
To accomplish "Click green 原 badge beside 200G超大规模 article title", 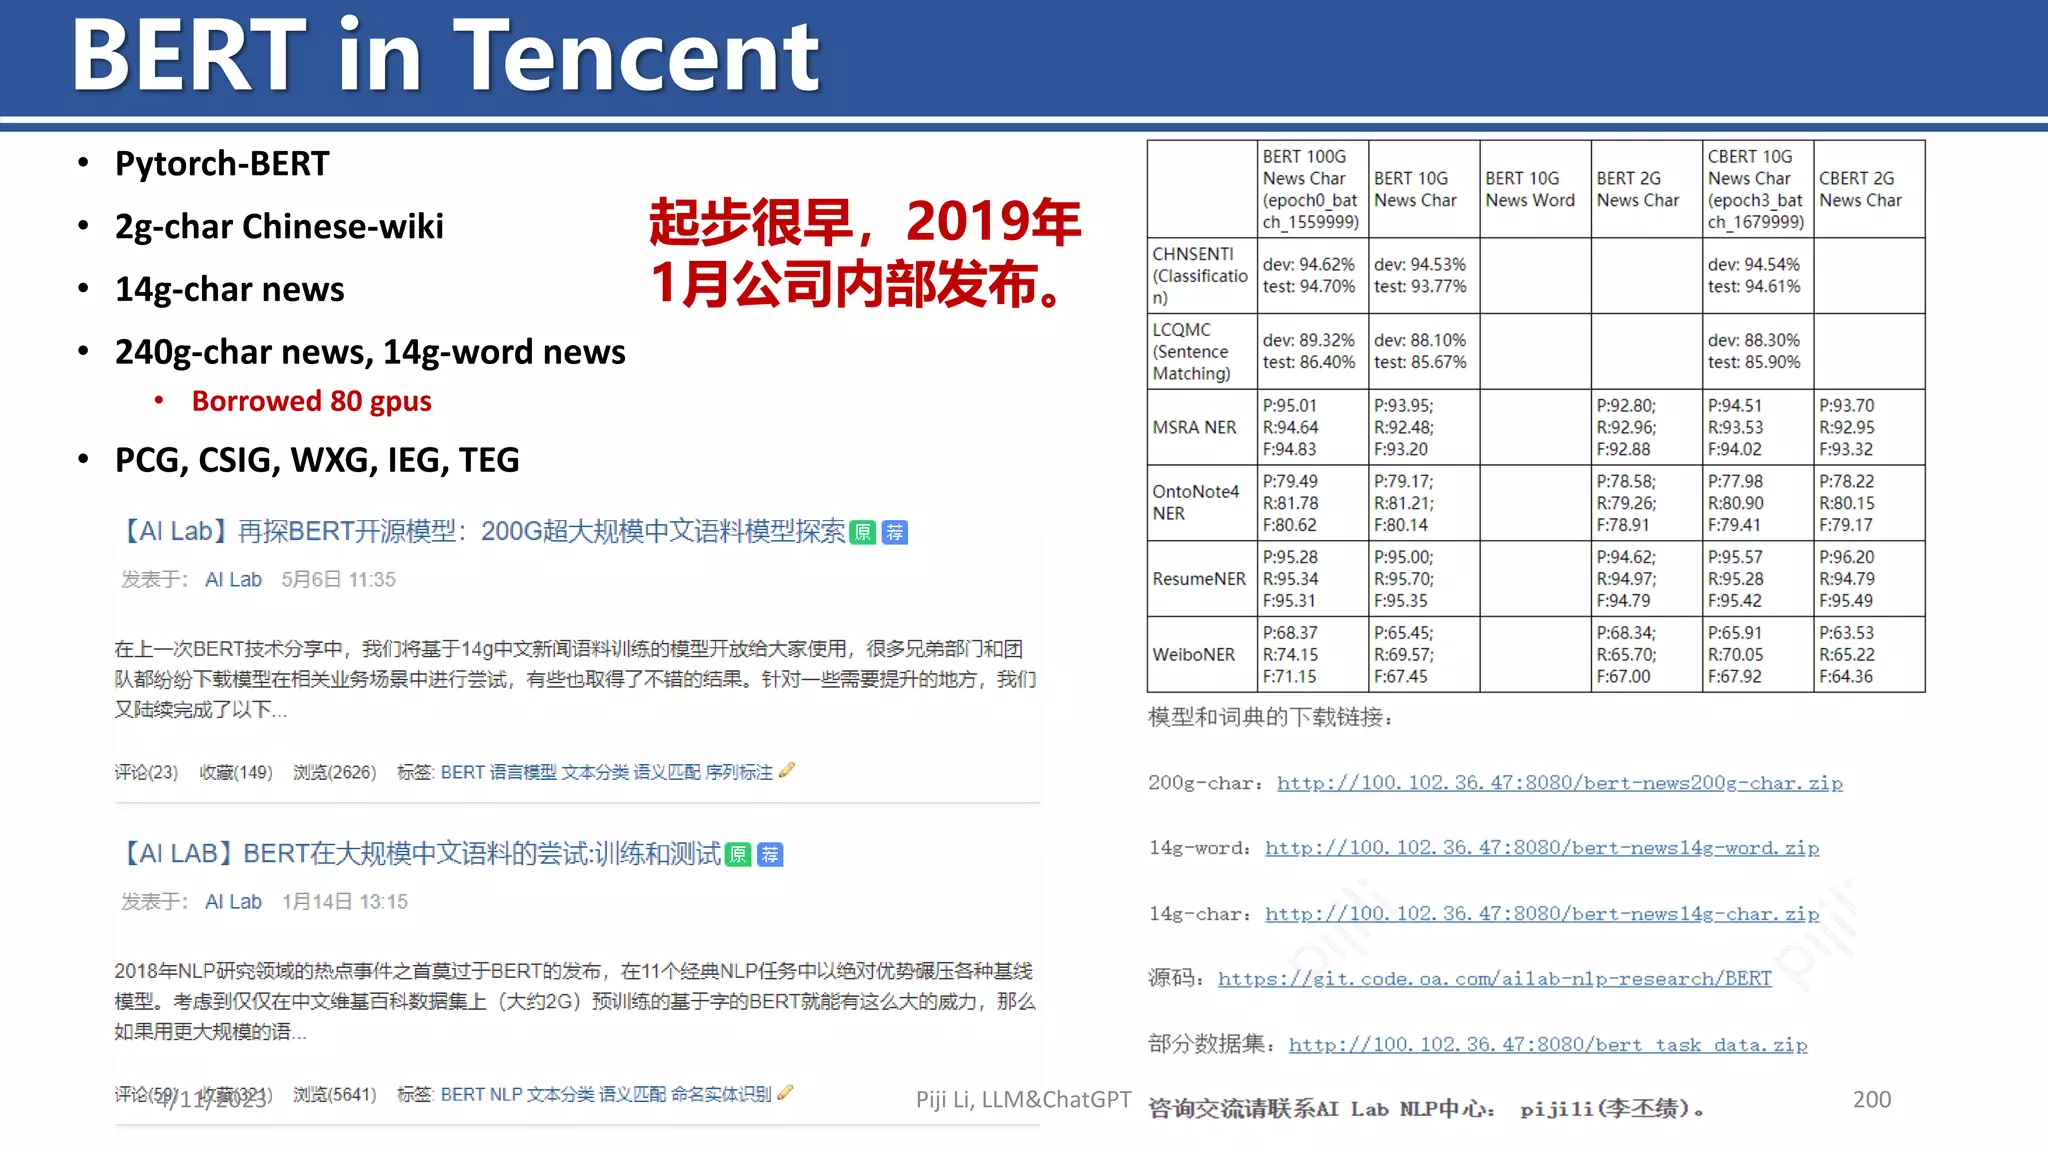I will [x=862, y=532].
